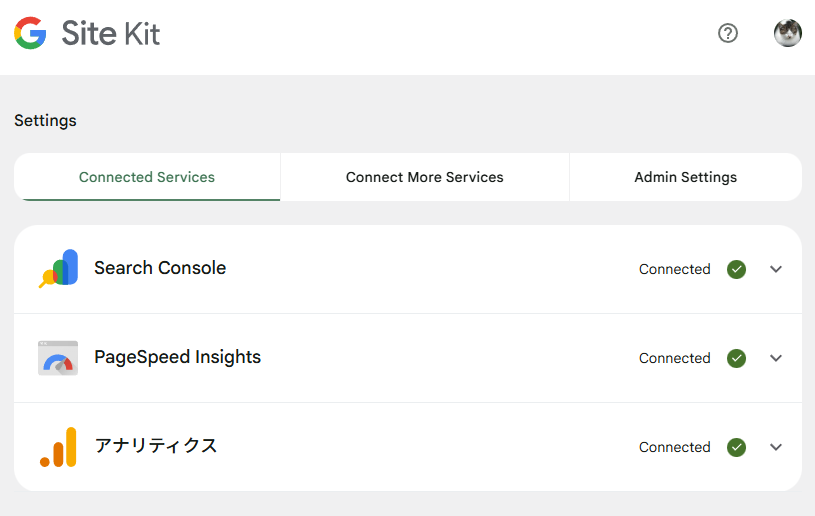Click the Site Kit title text
This screenshot has height=516, width=815.
110,33
